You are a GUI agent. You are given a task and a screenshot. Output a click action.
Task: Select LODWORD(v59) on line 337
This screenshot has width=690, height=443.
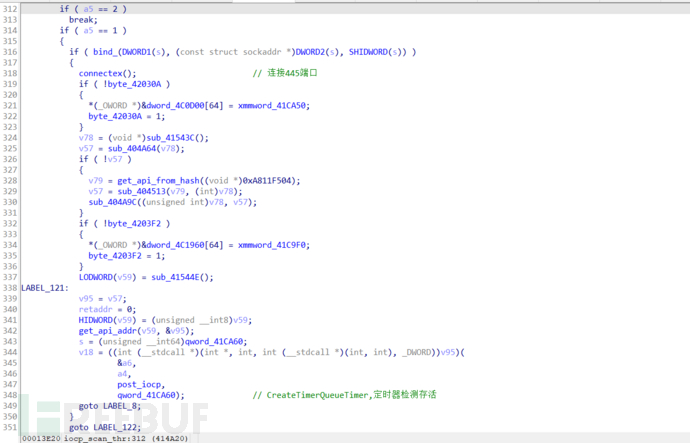pyautogui.click(x=107, y=277)
